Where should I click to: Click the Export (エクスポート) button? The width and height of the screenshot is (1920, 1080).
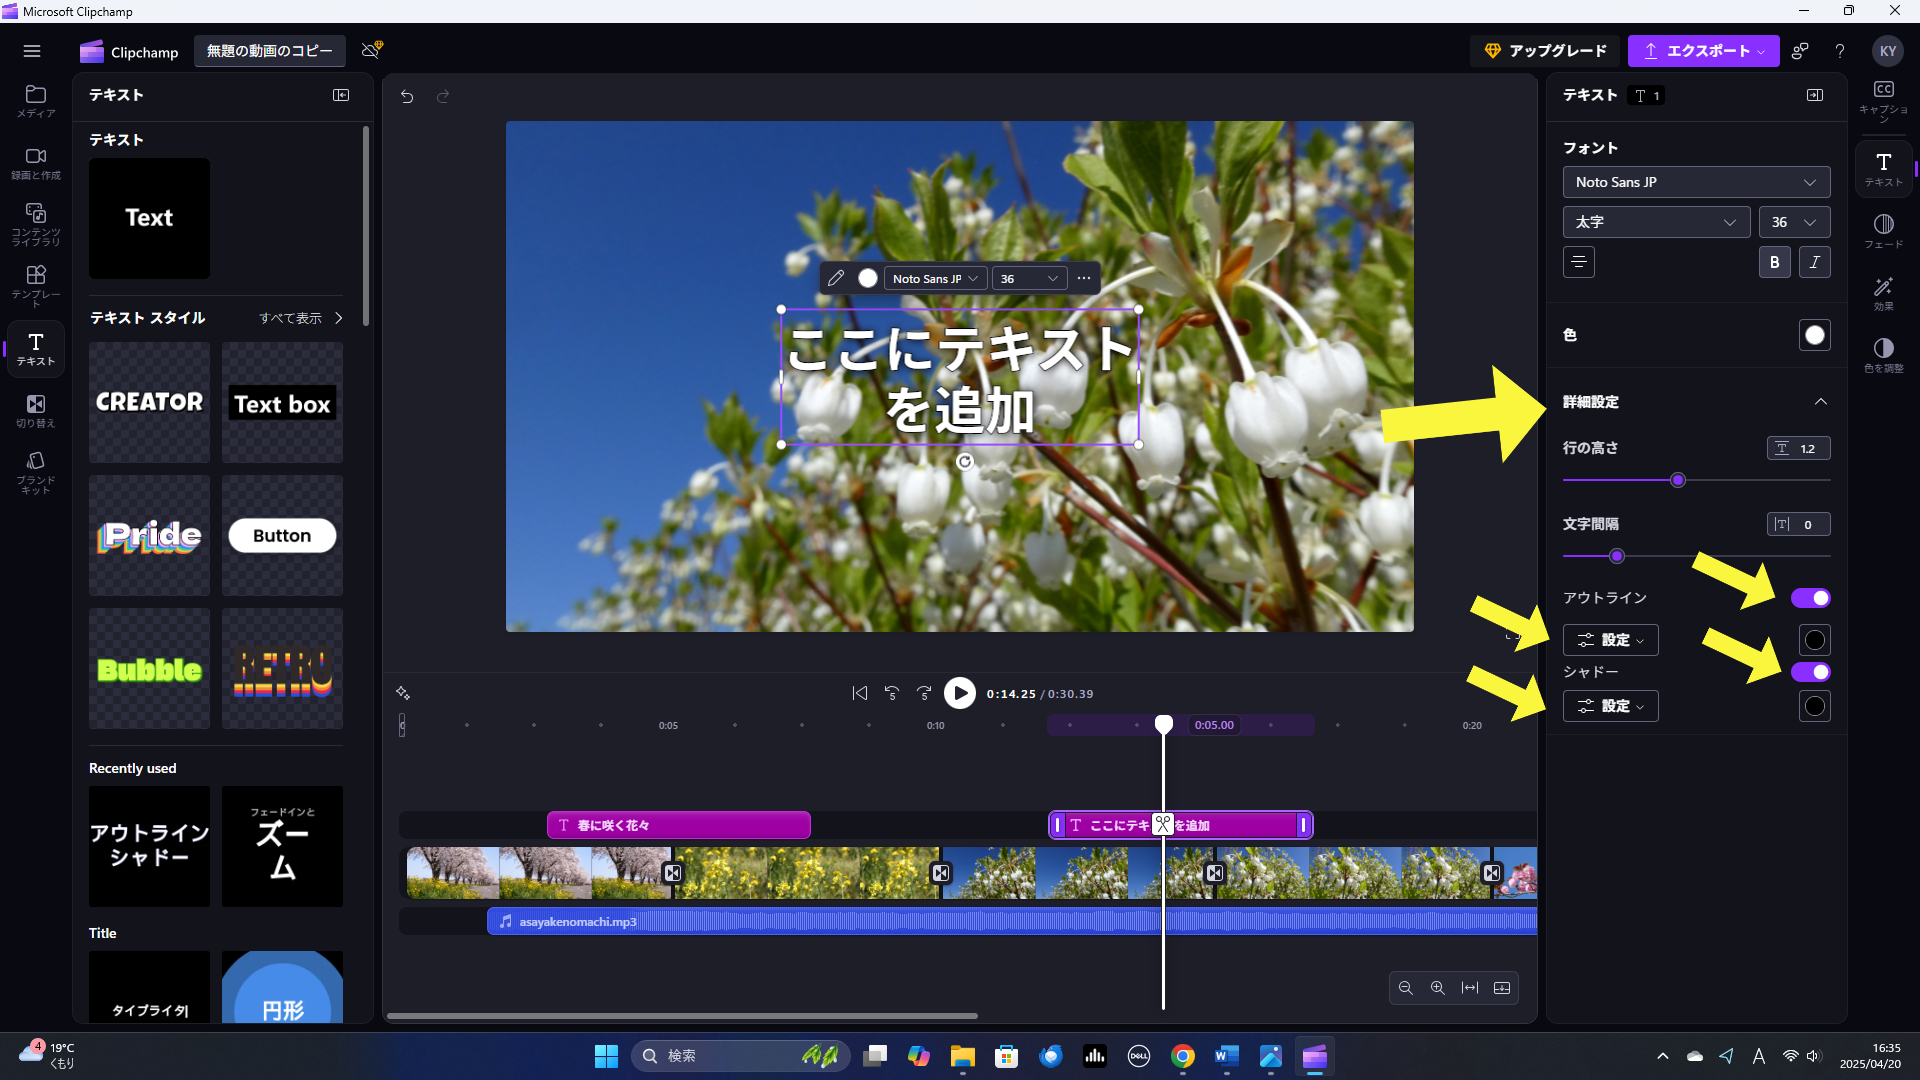point(1703,51)
